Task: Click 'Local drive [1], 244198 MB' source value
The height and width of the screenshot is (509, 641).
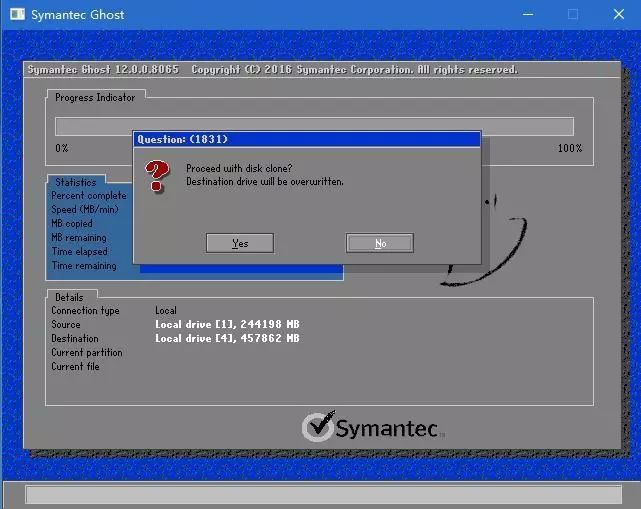Action: 227,324
